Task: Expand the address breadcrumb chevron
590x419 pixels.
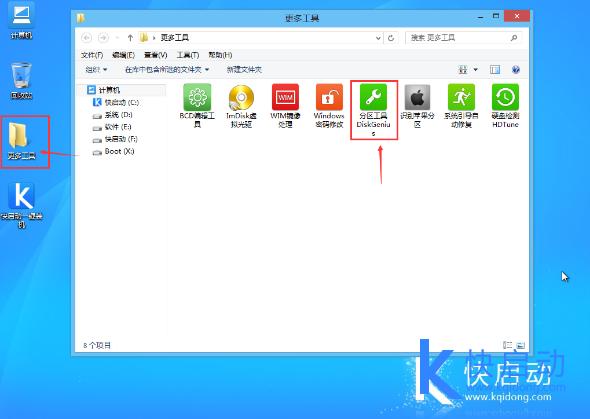Action: click(154, 38)
